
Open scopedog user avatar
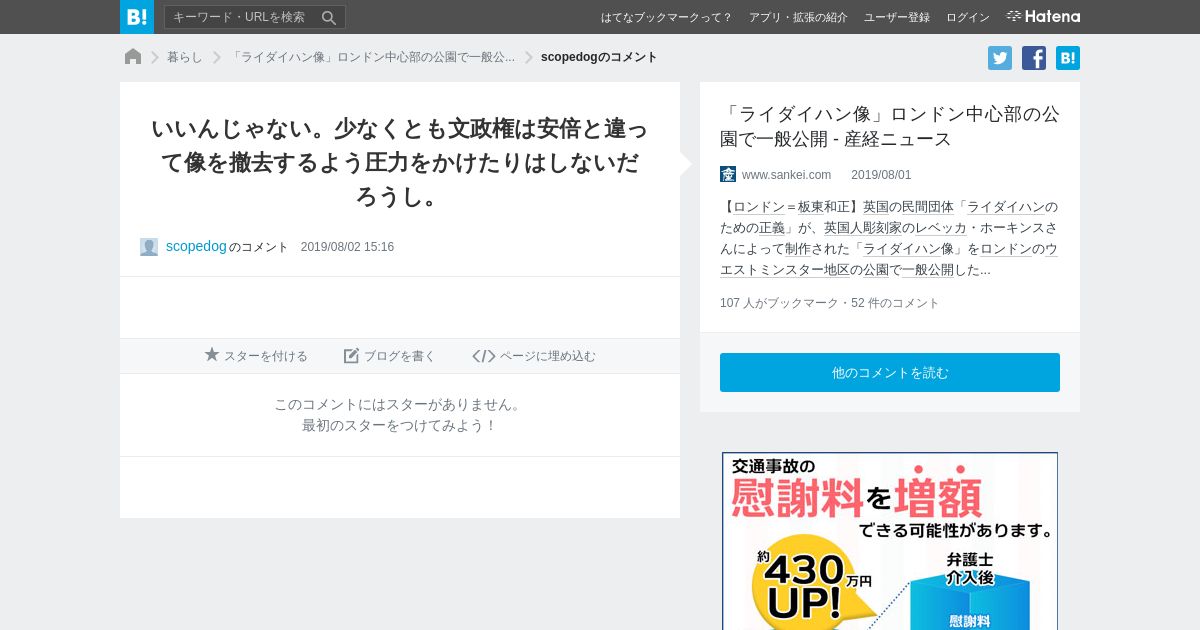(149, 247)
